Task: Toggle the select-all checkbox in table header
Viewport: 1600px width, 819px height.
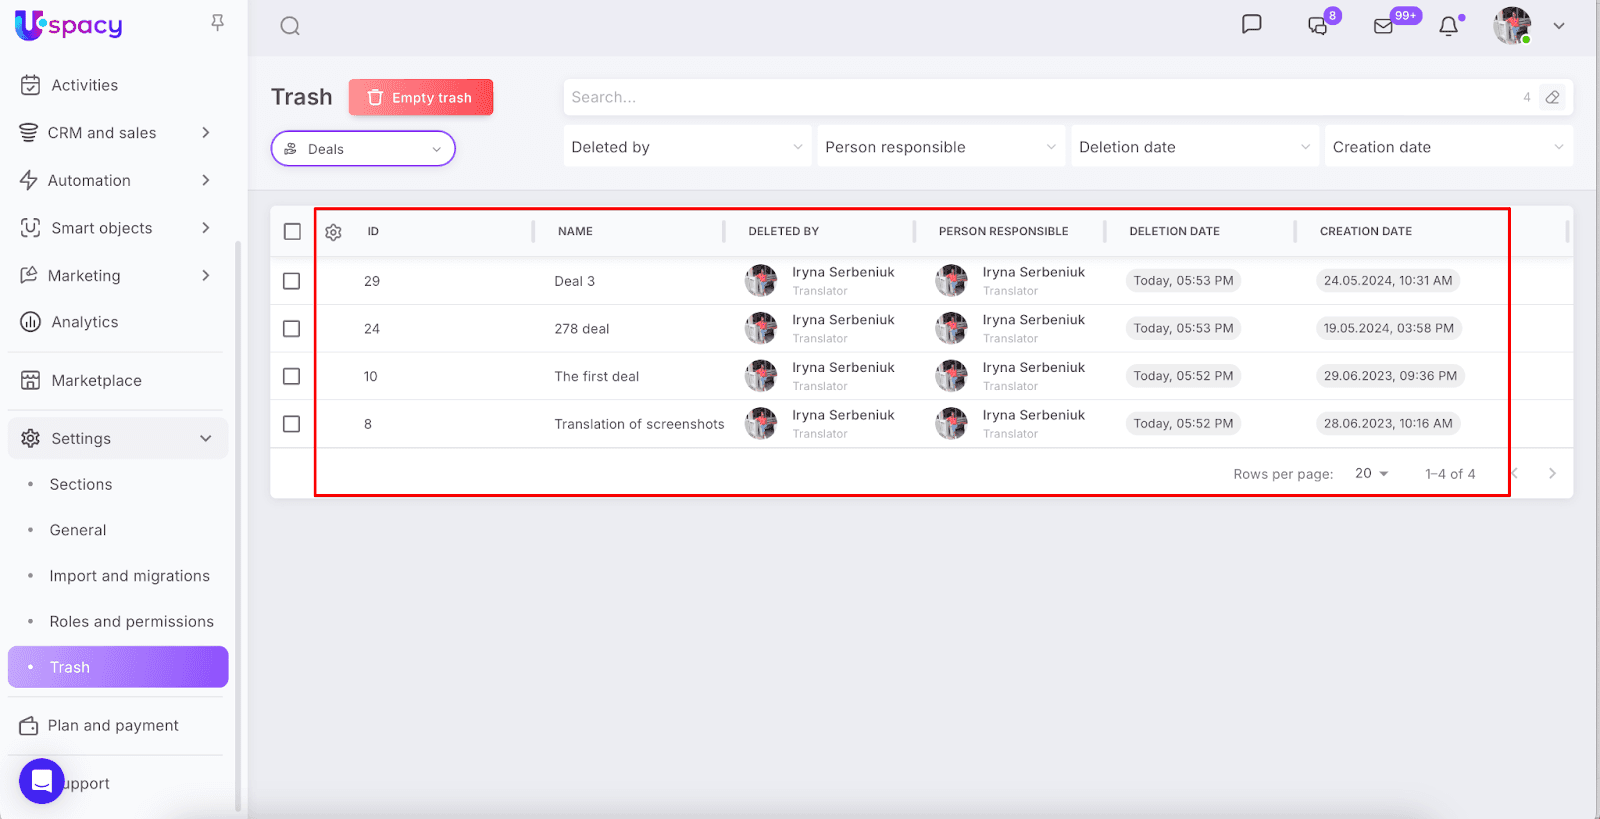Action: [292, 232]
